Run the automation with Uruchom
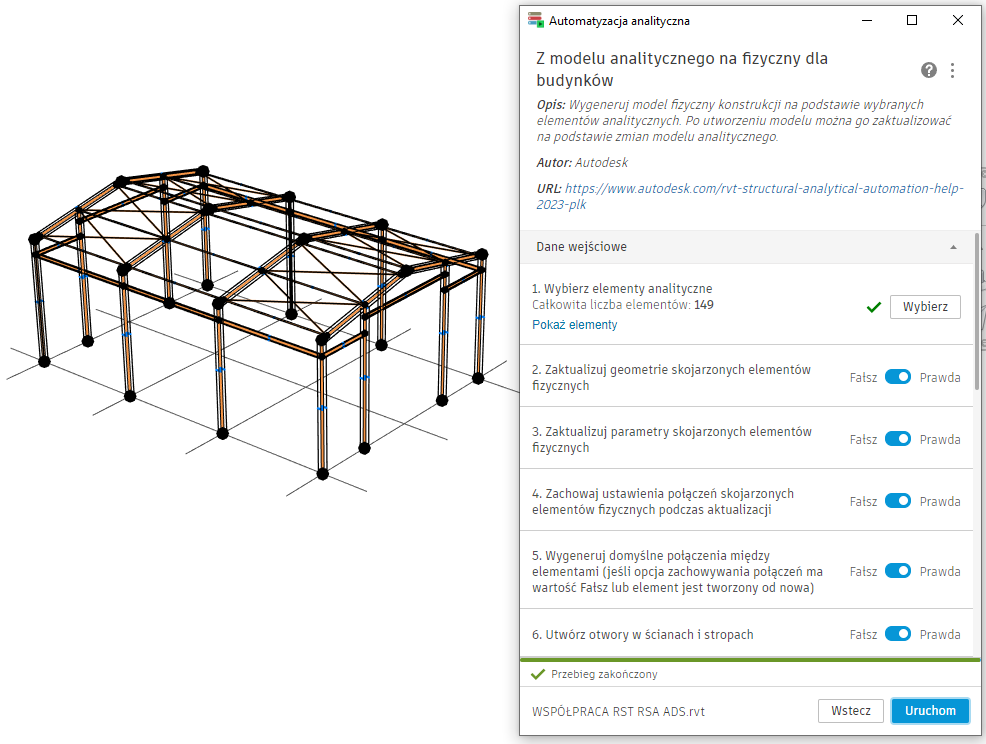This screenshot has height=744, width=986. point(929,711)
